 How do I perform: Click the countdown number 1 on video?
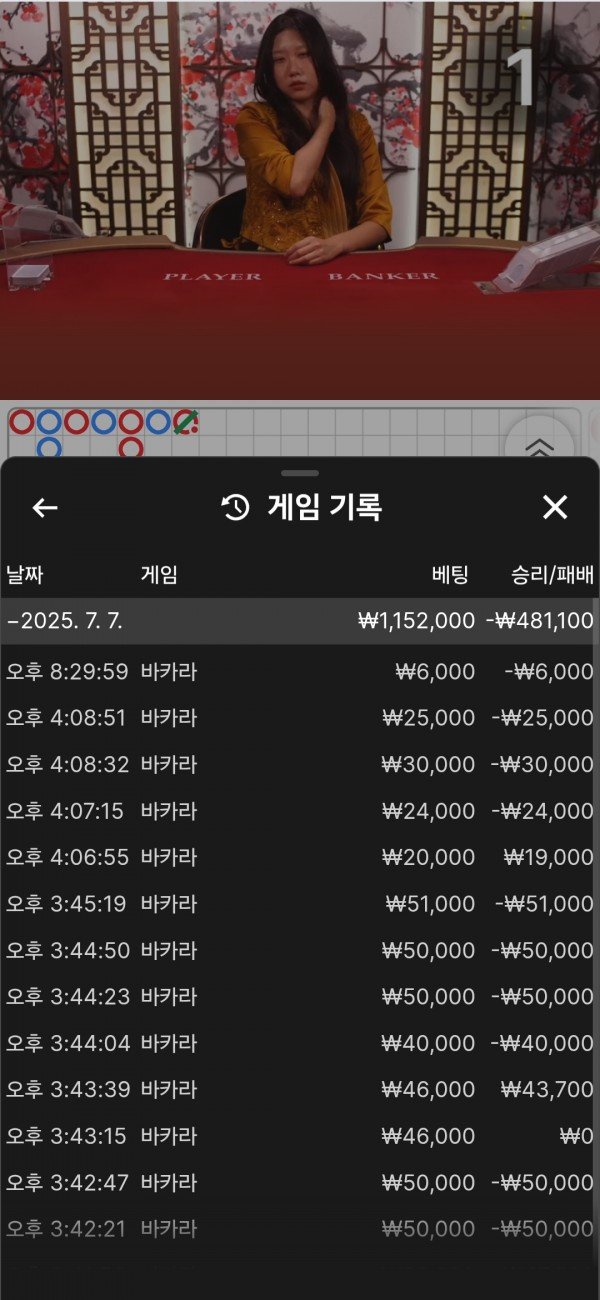tap(521, 77)
